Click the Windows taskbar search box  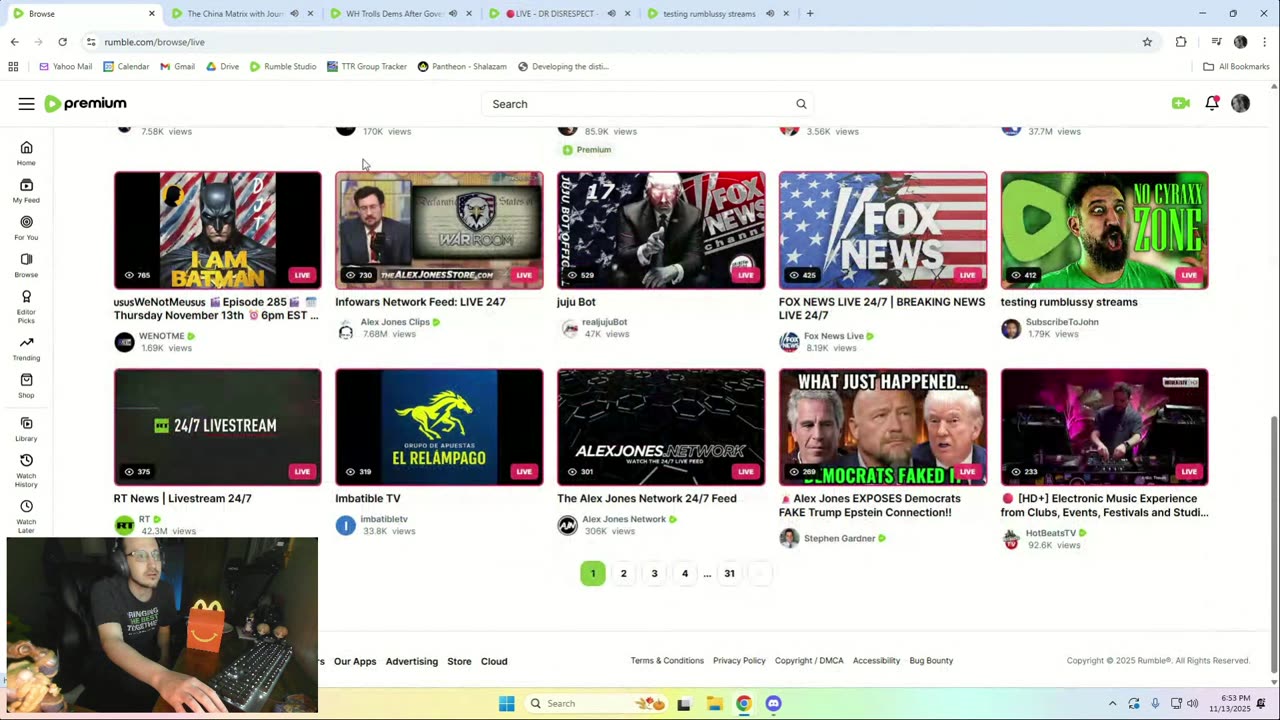(x=595, y=703)
